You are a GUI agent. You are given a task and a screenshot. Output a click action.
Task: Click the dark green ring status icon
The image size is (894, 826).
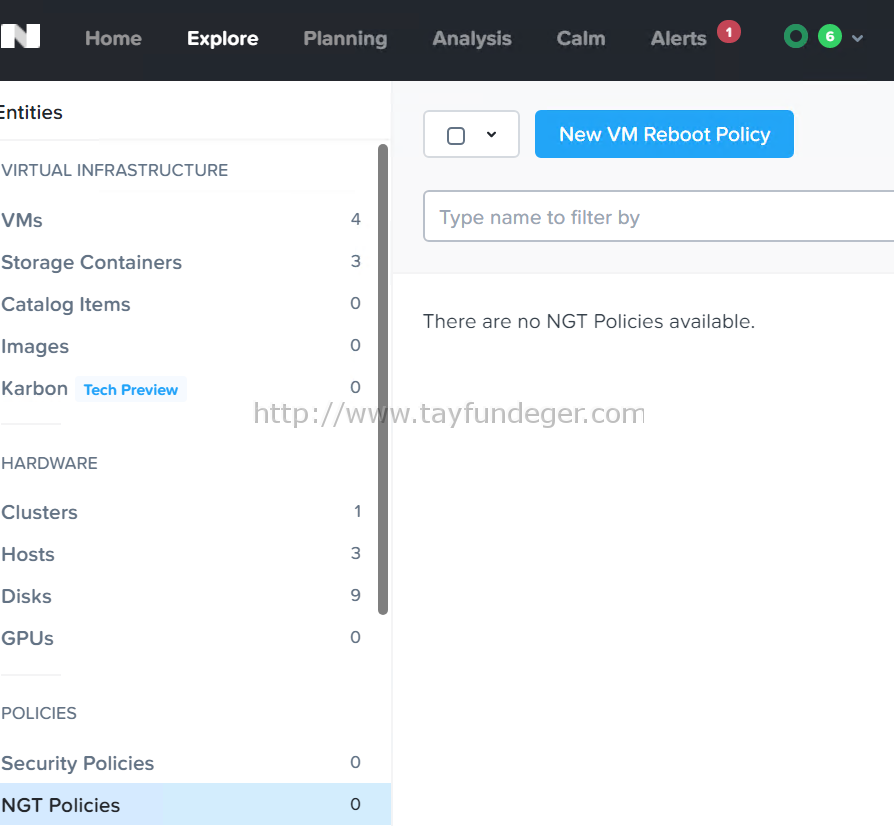tap(796, 36)
